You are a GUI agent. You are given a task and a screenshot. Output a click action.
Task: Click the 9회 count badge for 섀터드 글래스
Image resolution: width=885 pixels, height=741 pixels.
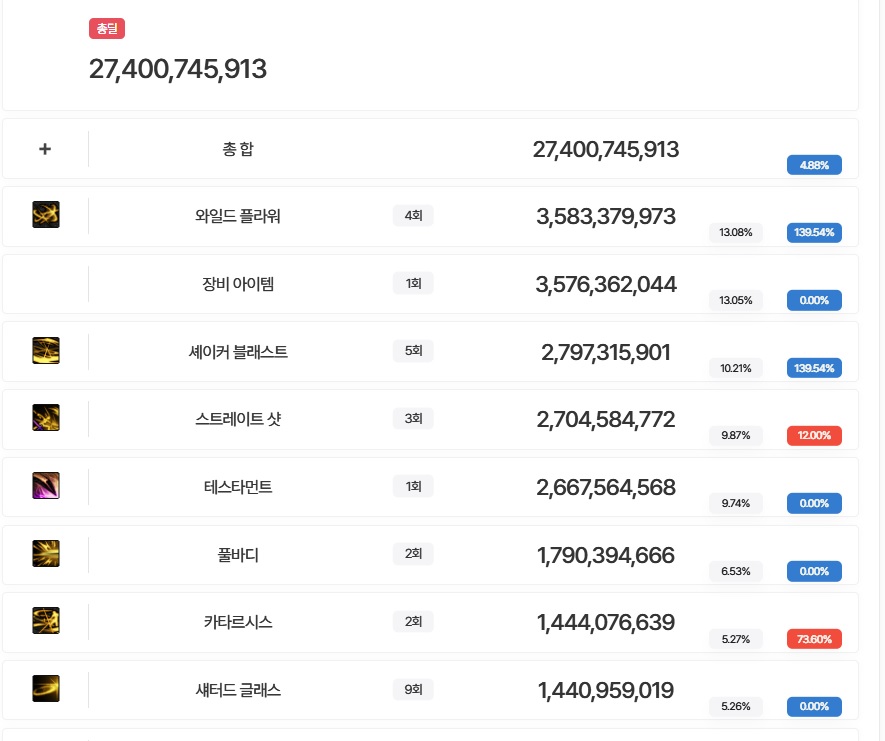point(413,689)
